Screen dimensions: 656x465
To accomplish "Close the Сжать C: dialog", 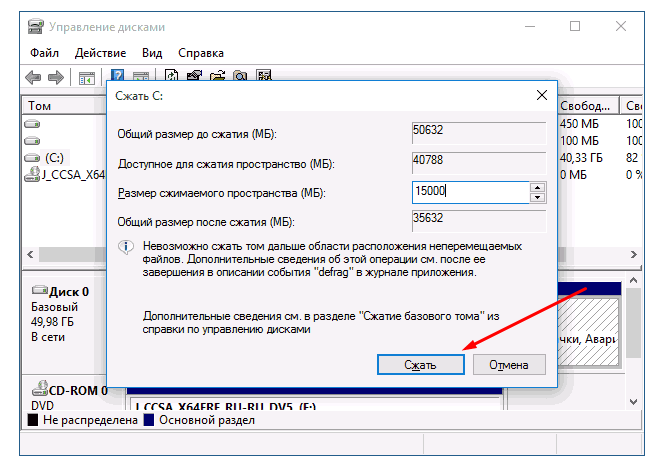I will click(542, 95).
